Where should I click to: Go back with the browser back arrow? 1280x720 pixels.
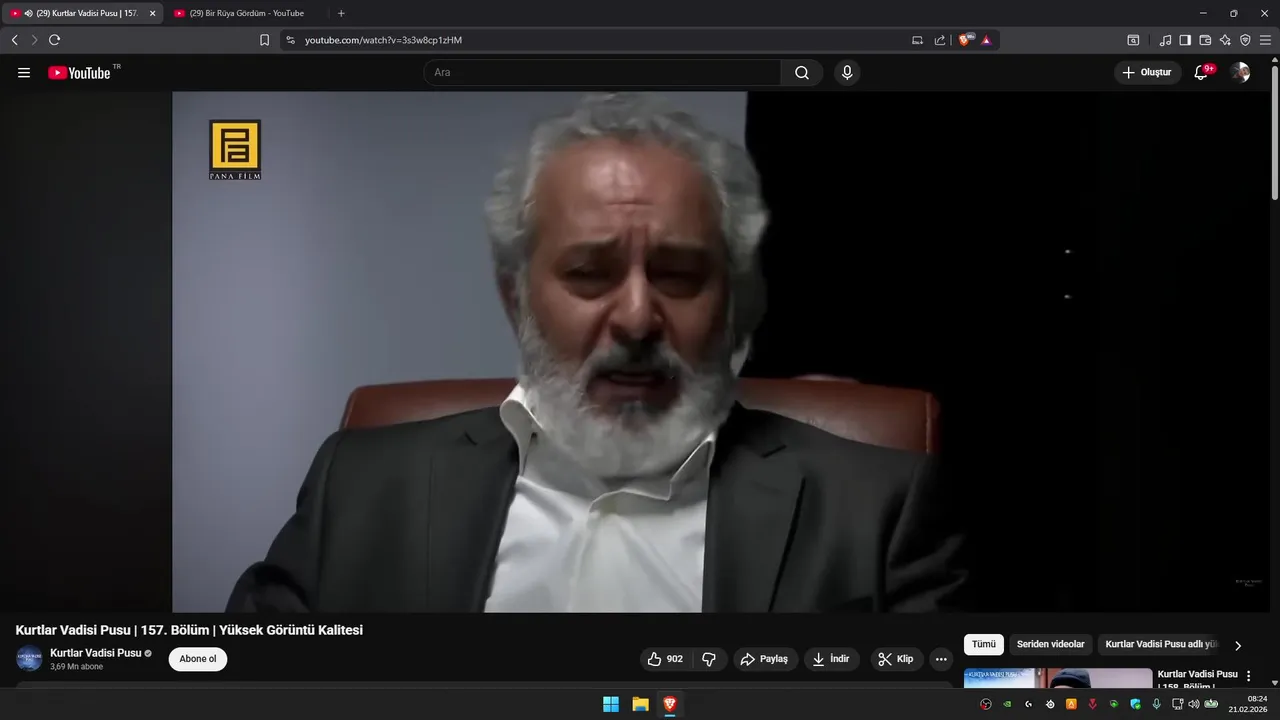pyautogui.click(x=14, y=40)
